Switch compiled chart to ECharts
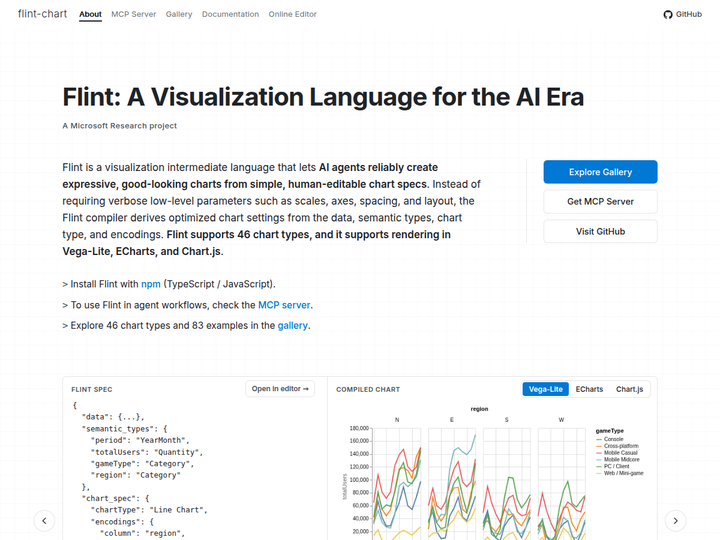The height and width of the screenshot is (540, 720). click(589, 389)
